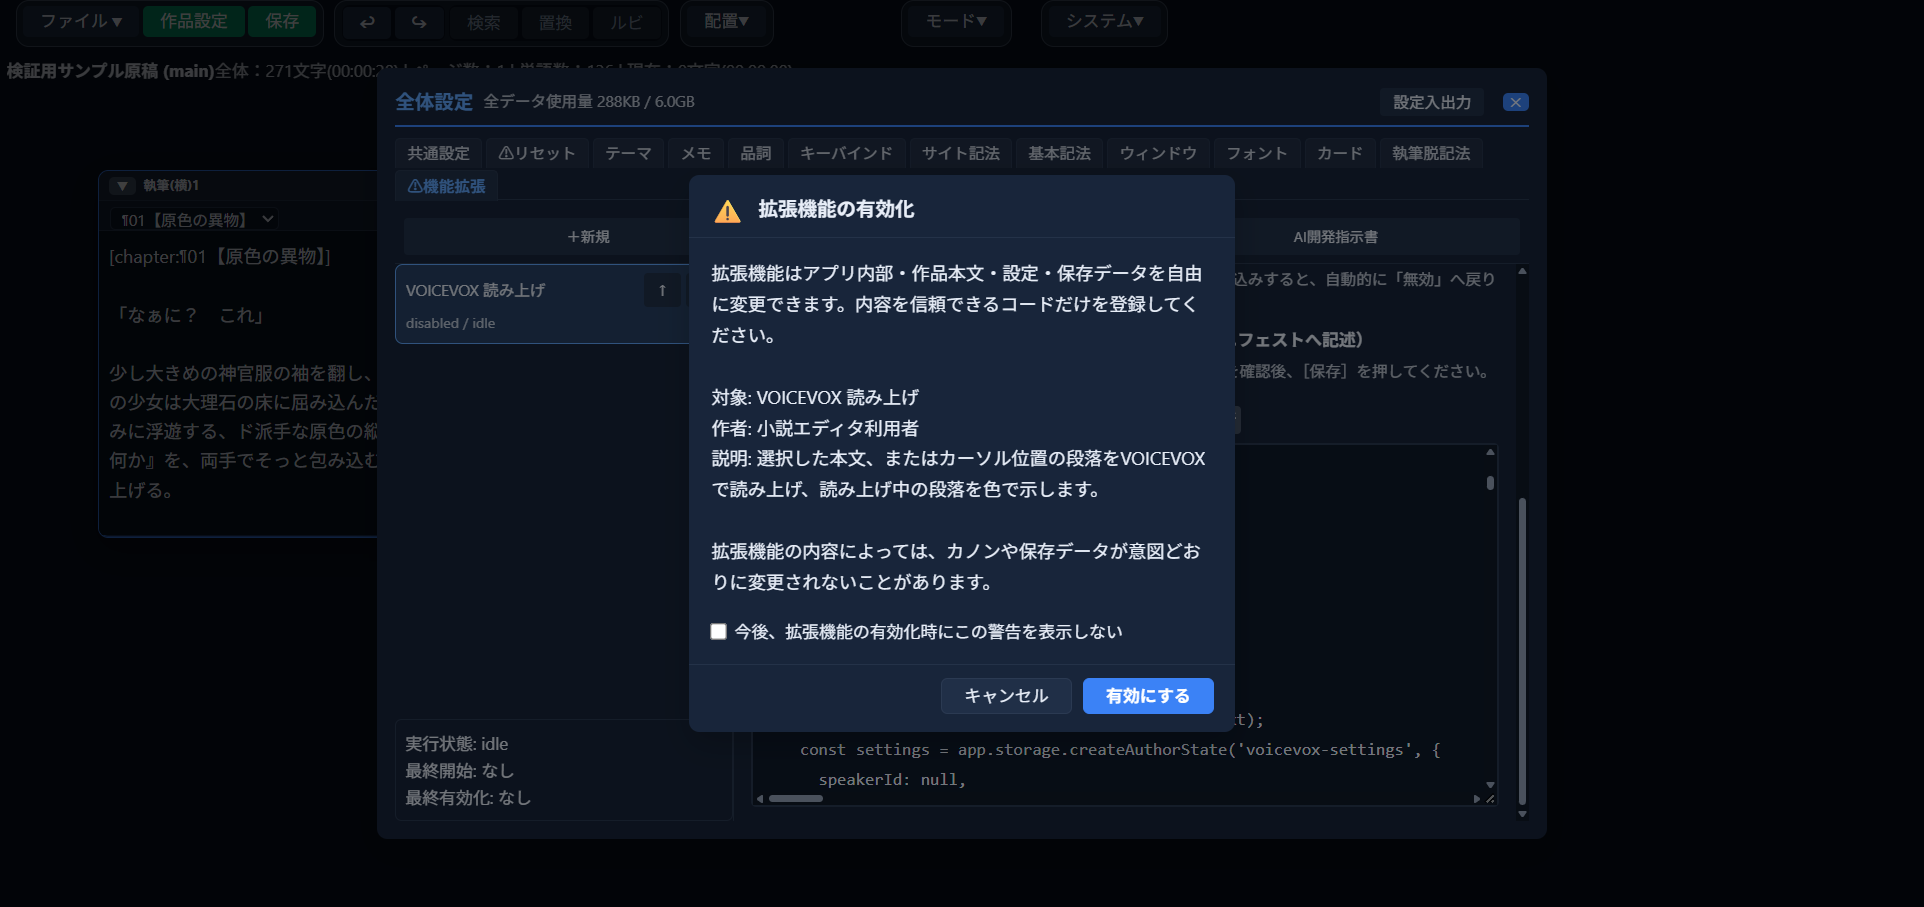Viewport: 1924px width, 907px height.
Task: Click the code editor horizontal scrollbar thumb
Action: [796, 798]
